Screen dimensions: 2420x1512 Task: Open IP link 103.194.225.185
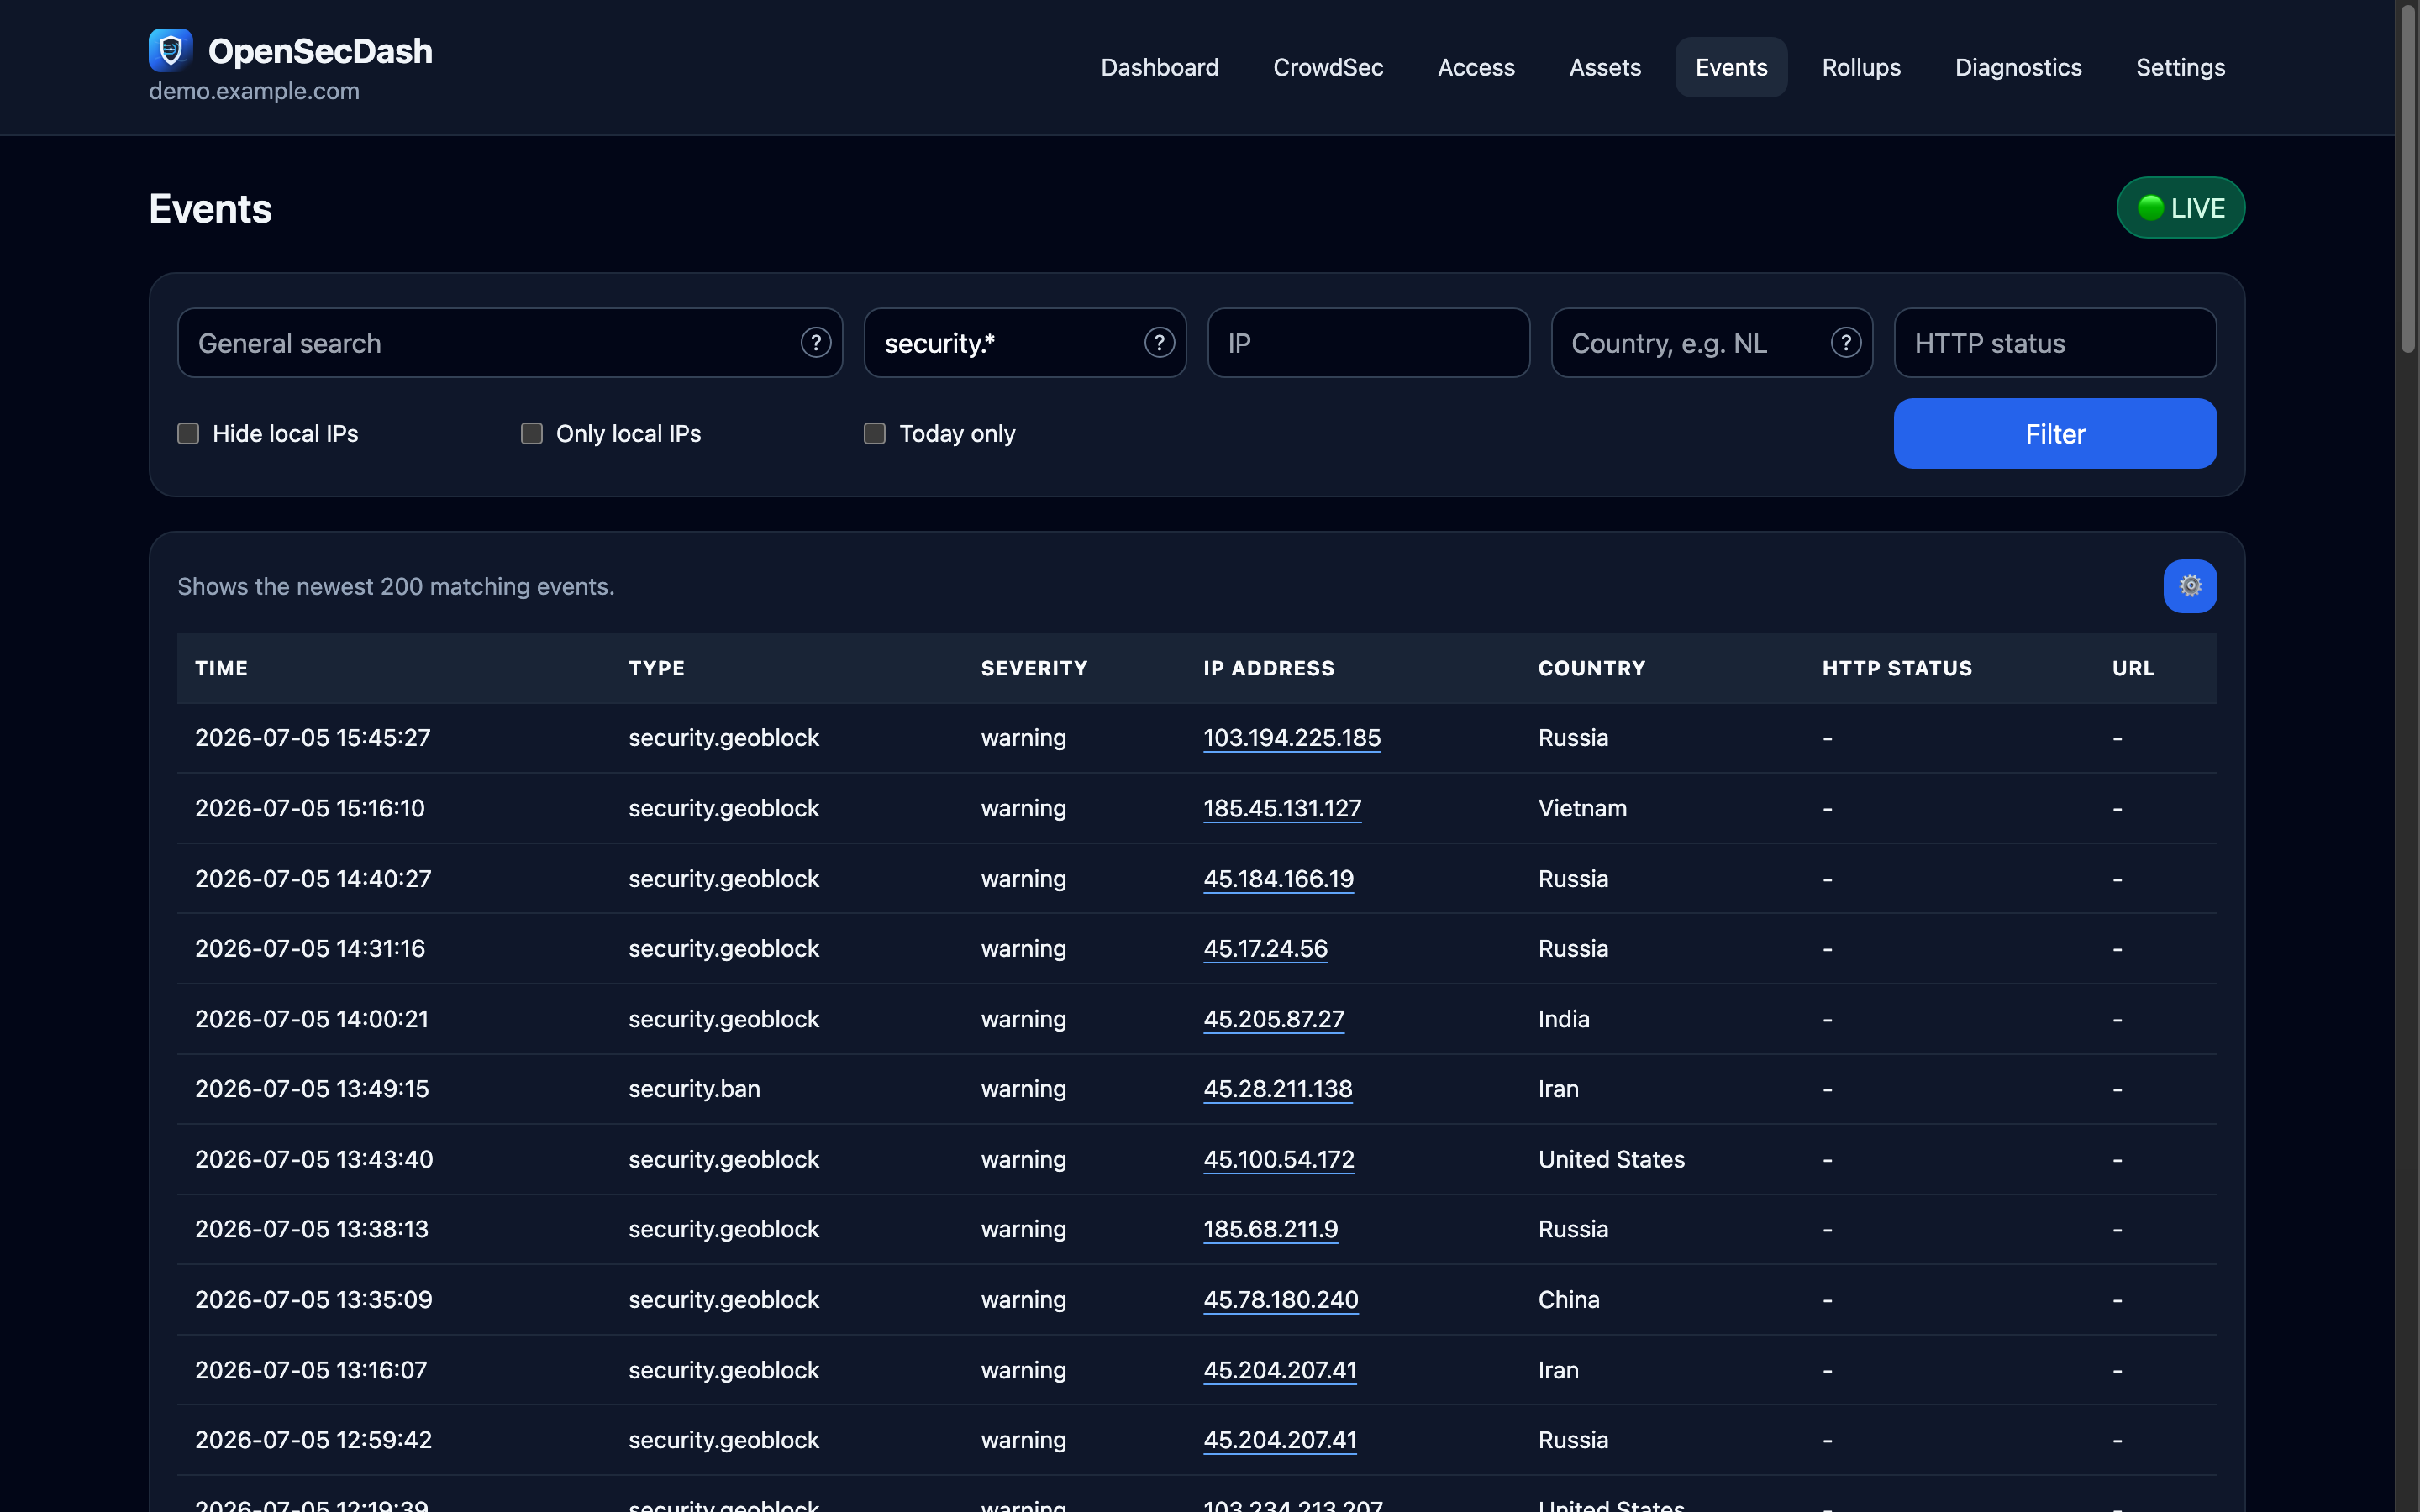1292,738
